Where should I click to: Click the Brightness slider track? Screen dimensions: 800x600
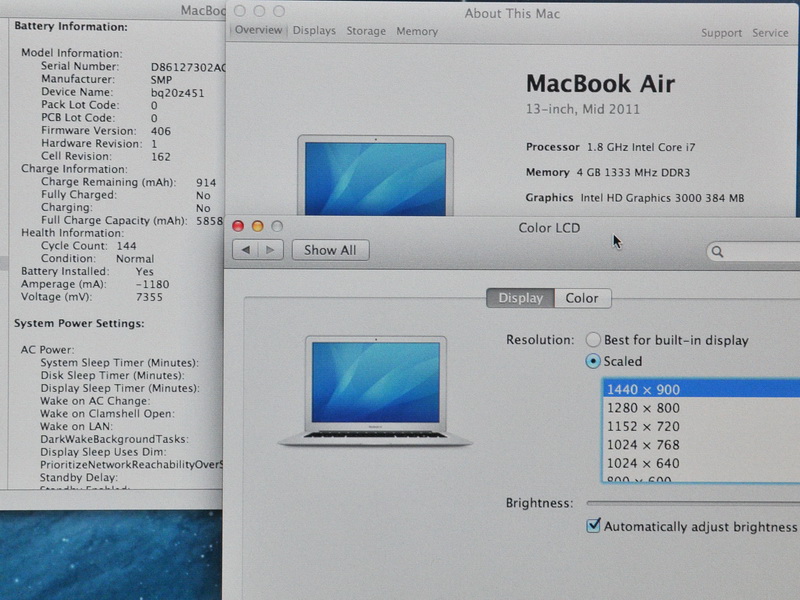coord(693,503)
